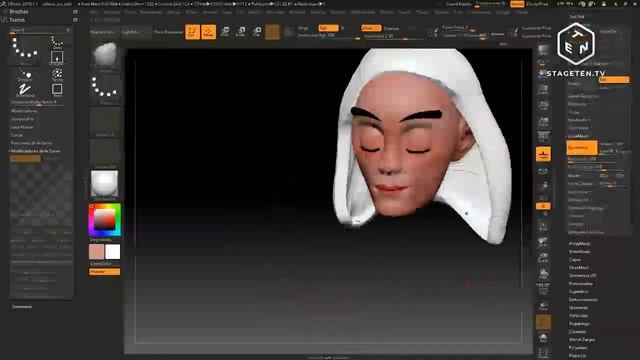Image resolution: width=640 pixels, height=360 pixels.
Task: Open the Visibilidad section
Action: click(579, 316)
